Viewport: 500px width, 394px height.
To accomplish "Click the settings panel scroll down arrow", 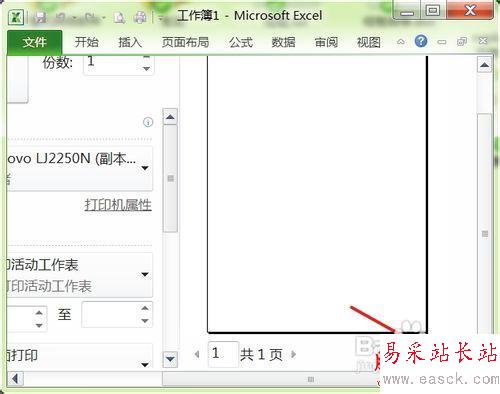I will click(170, 359).
